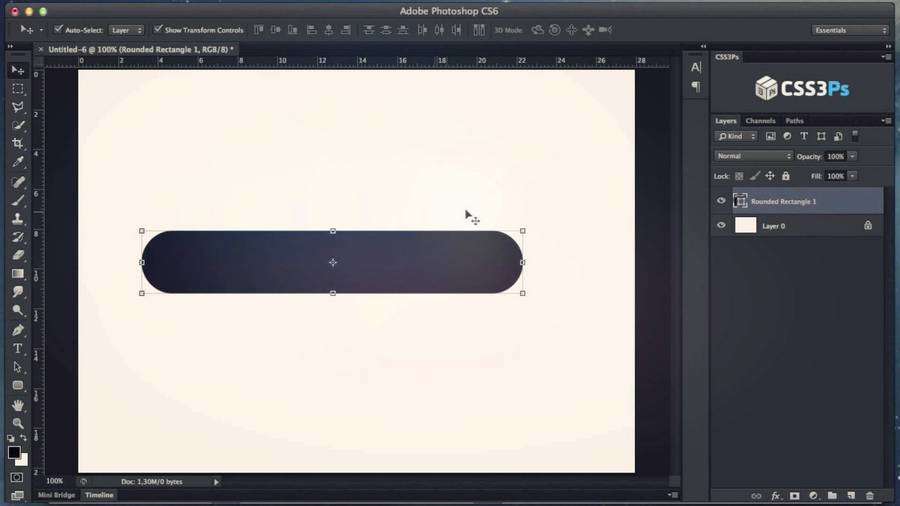The height and width of the screenshot is (506, 900).
Task: Click the link layers icon
Action: point(756,496)
